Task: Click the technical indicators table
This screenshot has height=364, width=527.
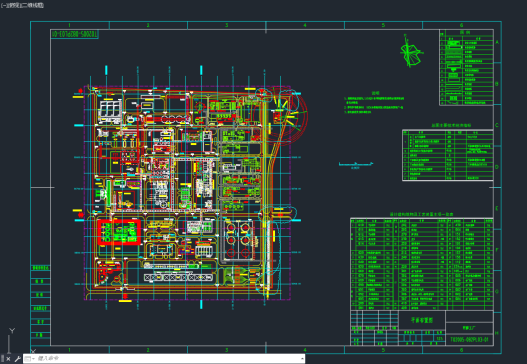Action: (x=448, y=155)
